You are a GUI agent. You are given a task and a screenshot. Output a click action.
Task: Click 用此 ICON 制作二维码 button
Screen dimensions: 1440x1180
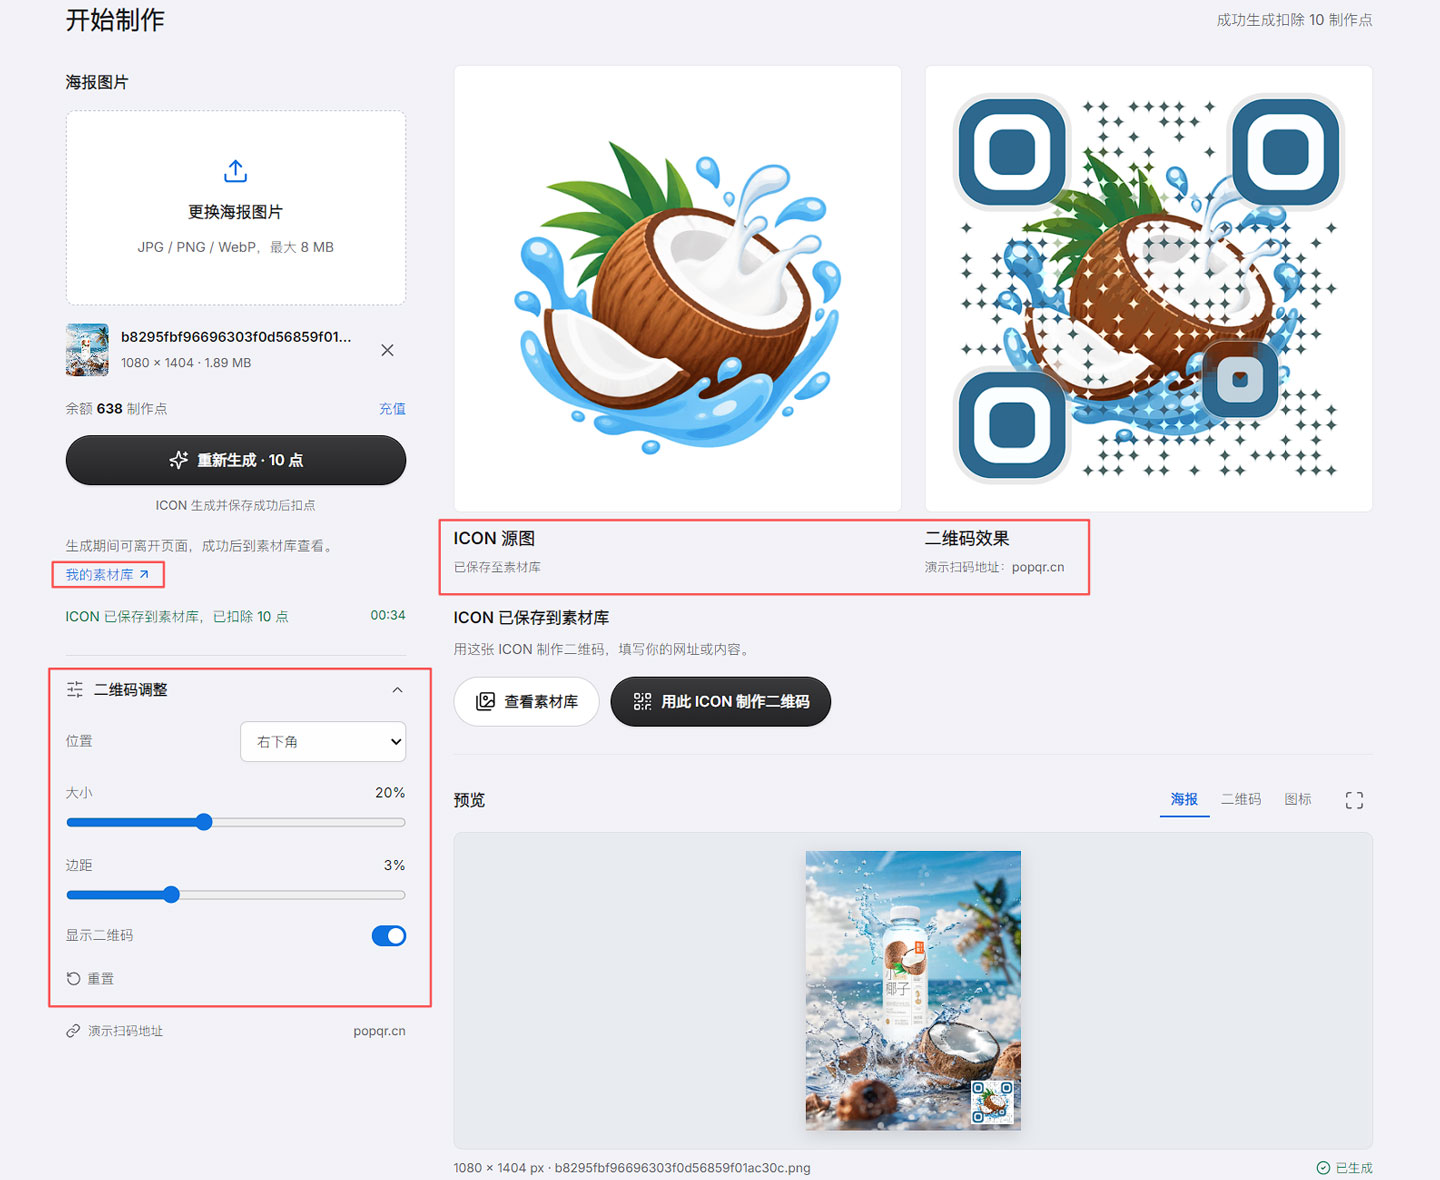(x=720, y=701)
